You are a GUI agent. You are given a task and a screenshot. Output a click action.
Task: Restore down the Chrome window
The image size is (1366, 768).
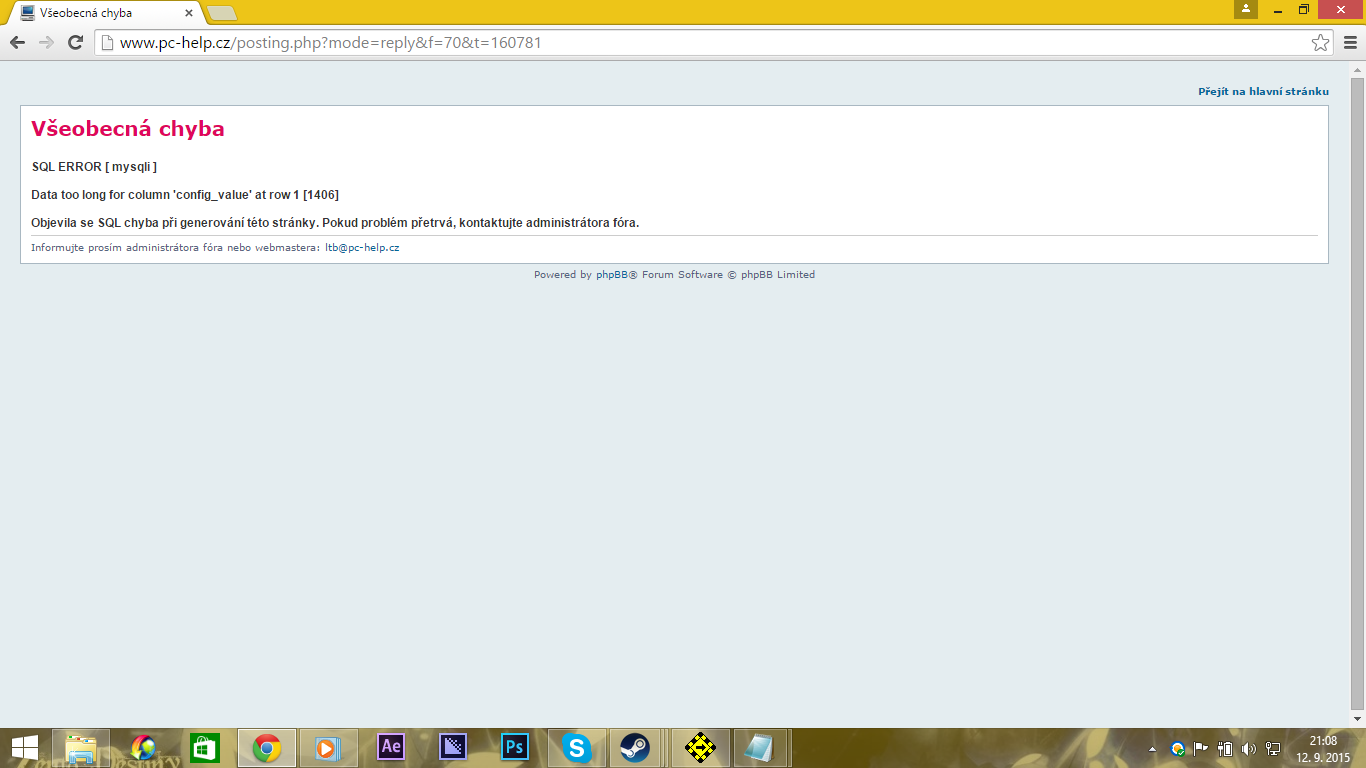[x=1304, y=9]
